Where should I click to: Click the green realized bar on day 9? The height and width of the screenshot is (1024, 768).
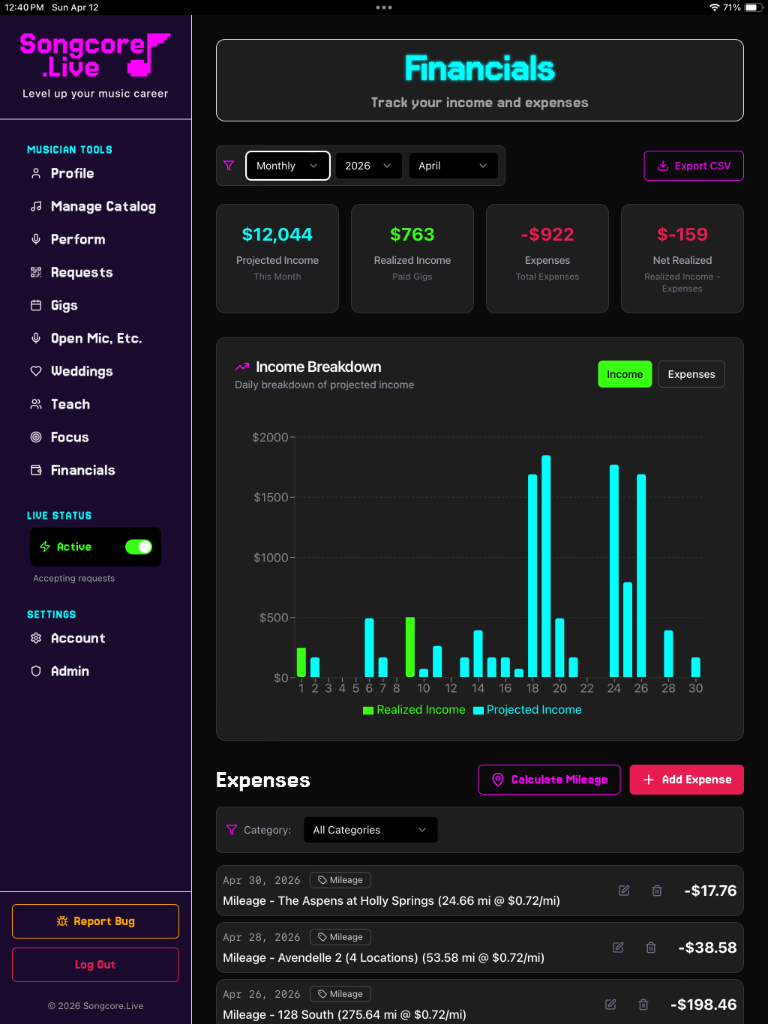tap(410, 647)
